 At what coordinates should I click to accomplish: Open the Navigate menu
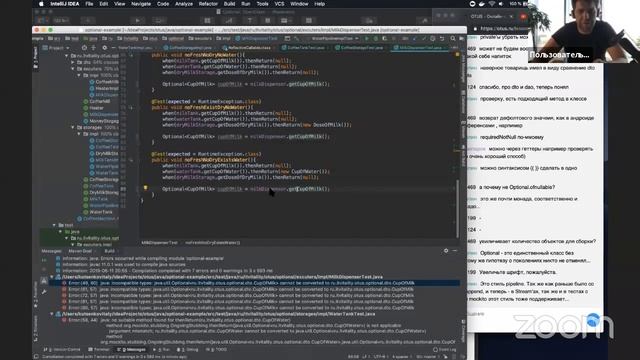[141, 4]
